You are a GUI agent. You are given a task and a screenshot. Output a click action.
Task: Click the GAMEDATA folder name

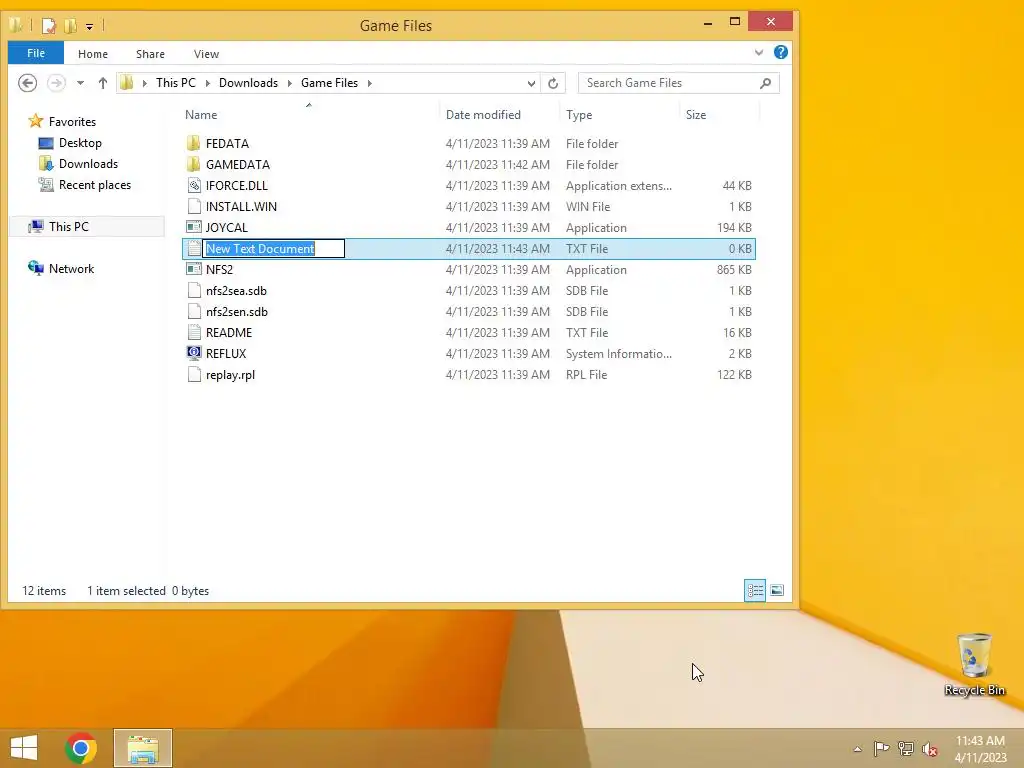coord(238,165)
